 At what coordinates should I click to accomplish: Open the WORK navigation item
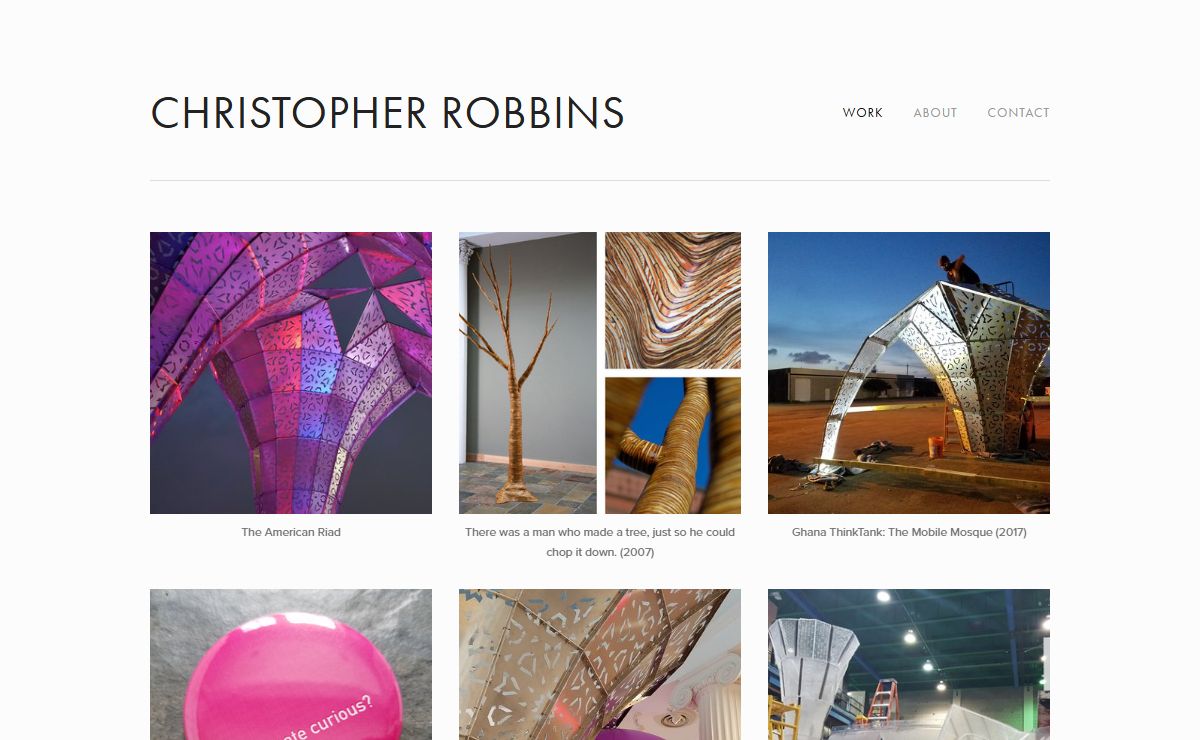[x=863, y=113]
